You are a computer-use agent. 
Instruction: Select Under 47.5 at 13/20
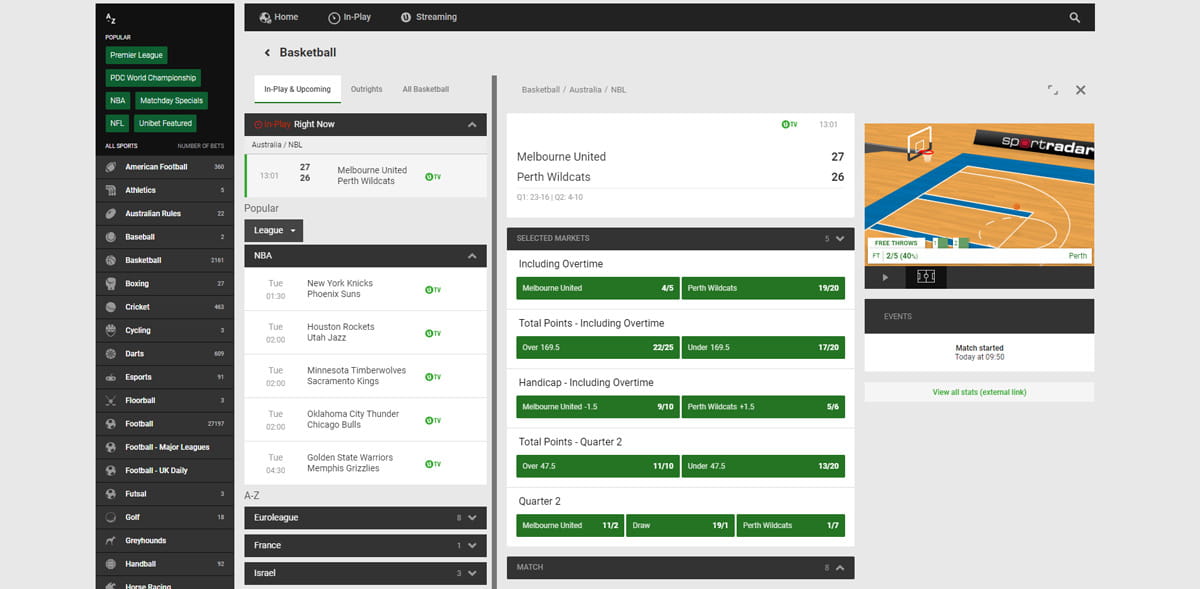pyautogui.click(x=763, y=466)
